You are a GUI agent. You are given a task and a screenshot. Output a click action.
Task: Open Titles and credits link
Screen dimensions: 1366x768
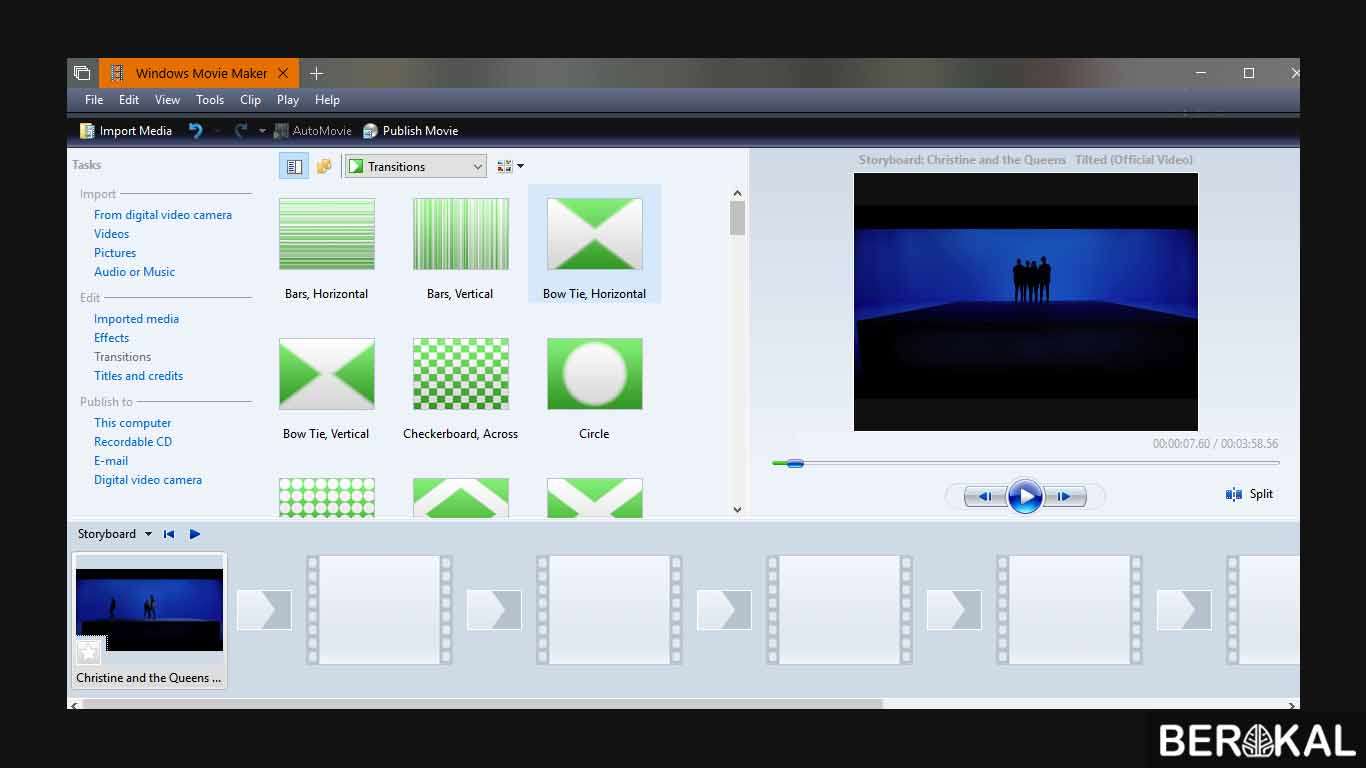138,375
